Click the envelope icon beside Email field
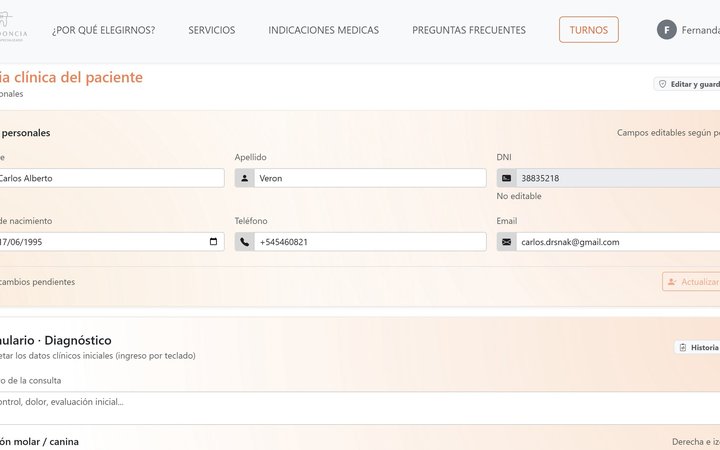The height and width of the screenshot is (450, 720). pyautogui.click(x=507, y=242)
